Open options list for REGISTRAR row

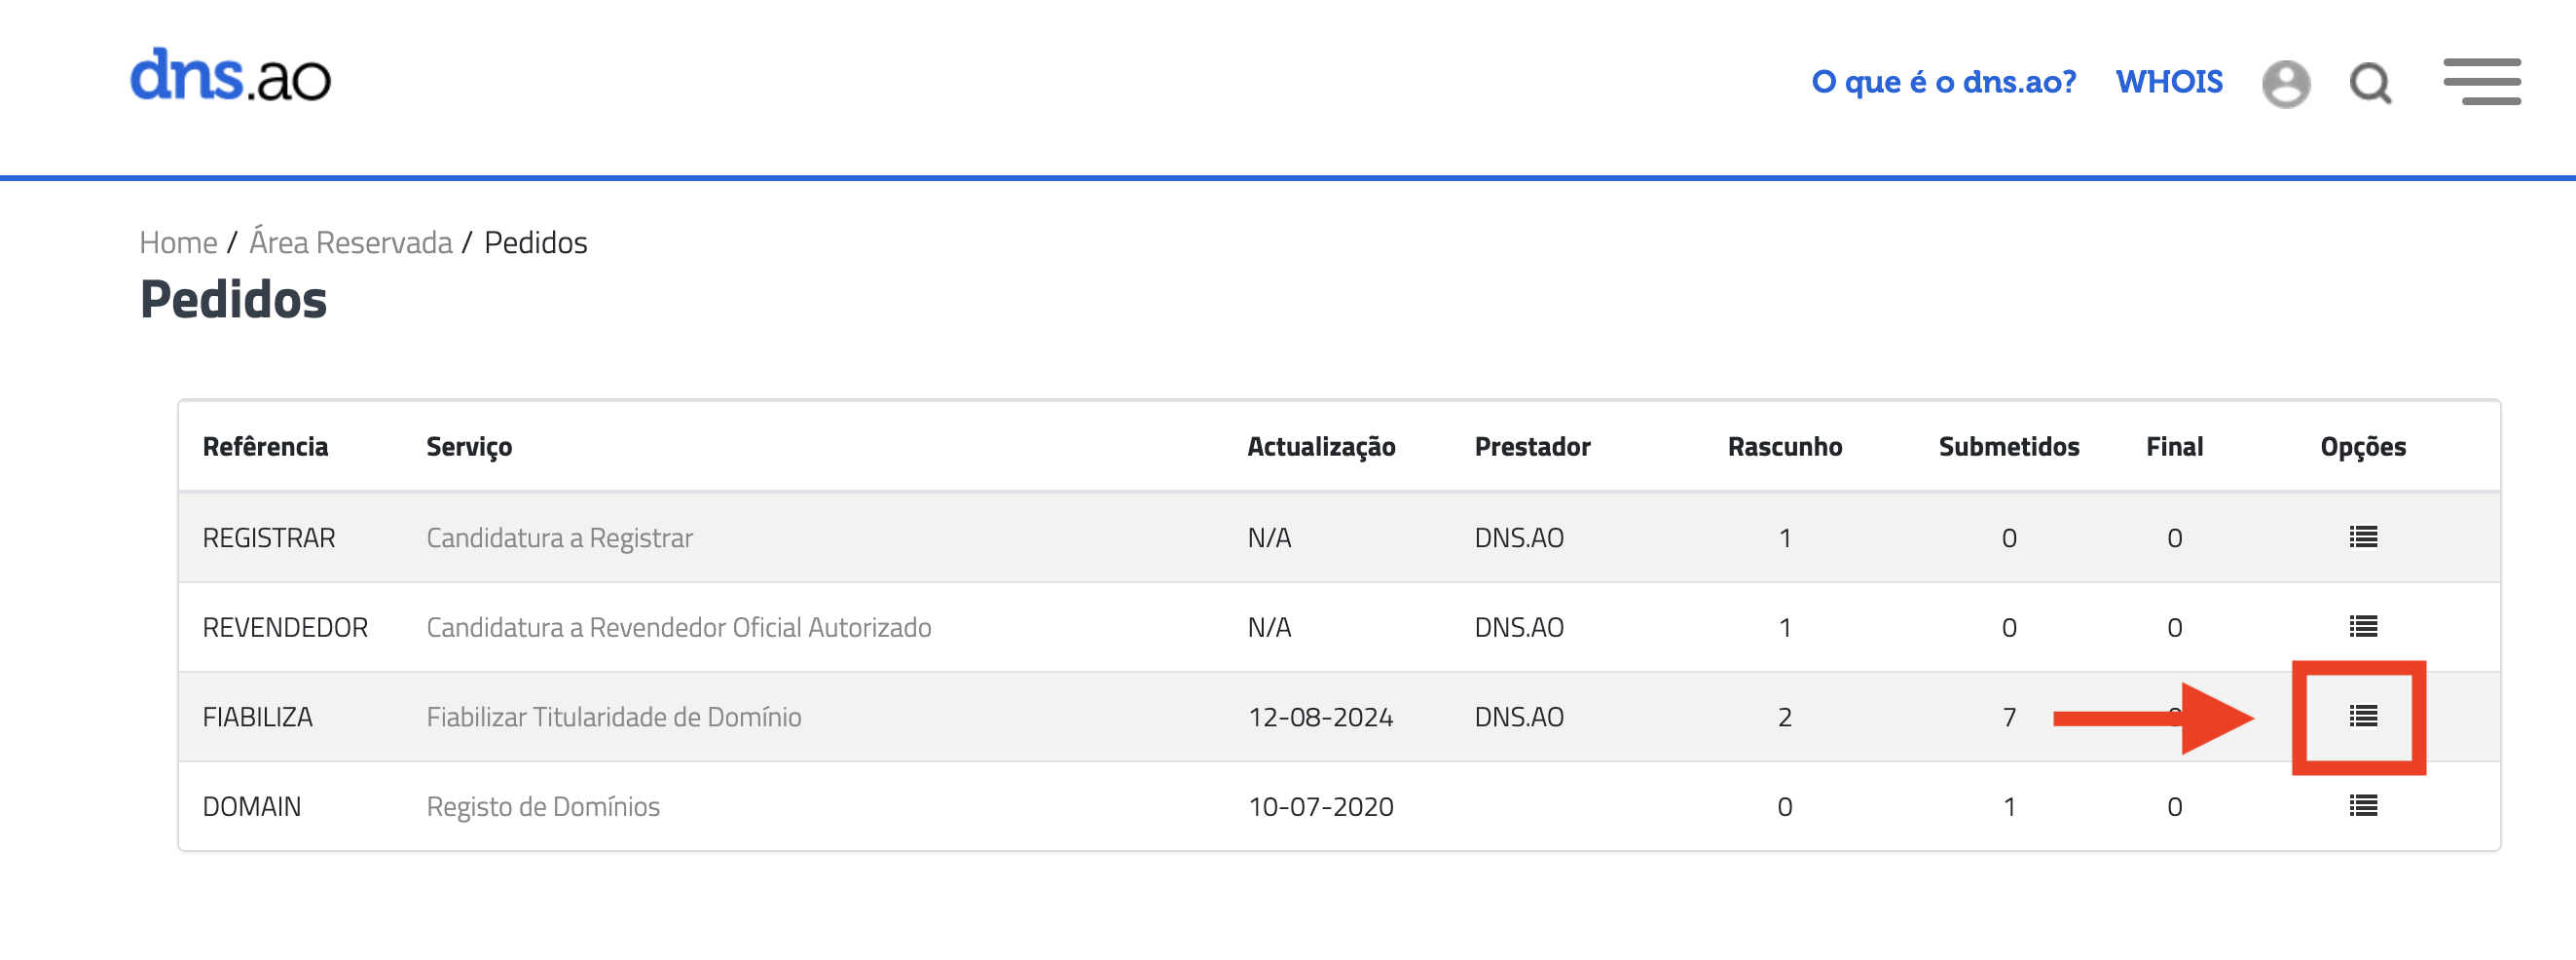[x=2363, y=537]
